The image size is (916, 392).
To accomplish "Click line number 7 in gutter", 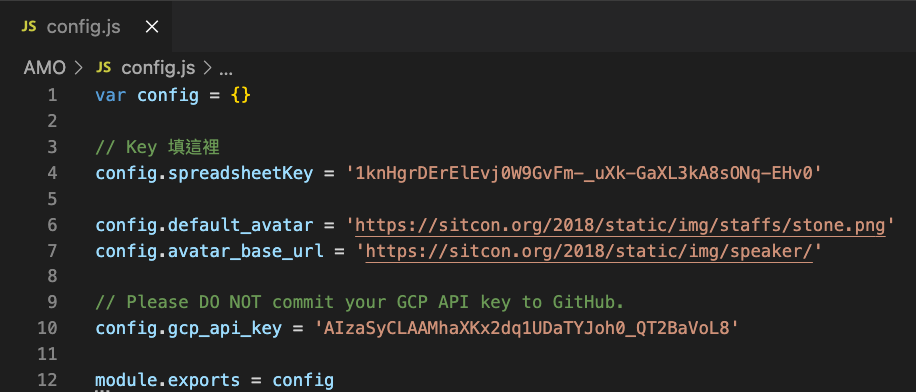I will pyautogui.click(x=53, y=251).
